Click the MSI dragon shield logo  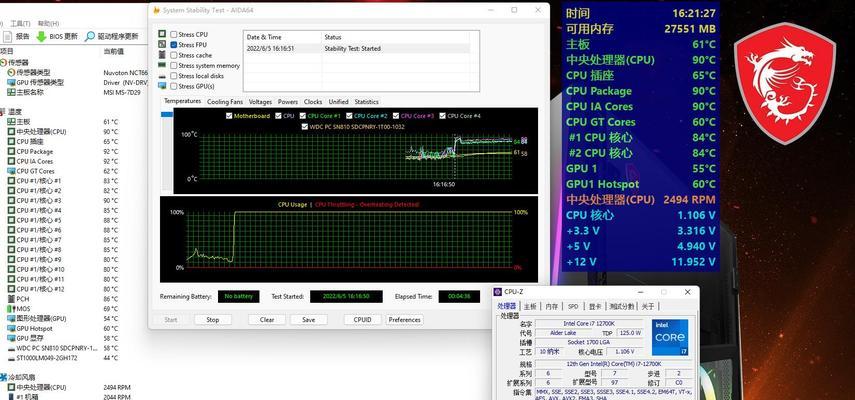(x=784, y=83)
